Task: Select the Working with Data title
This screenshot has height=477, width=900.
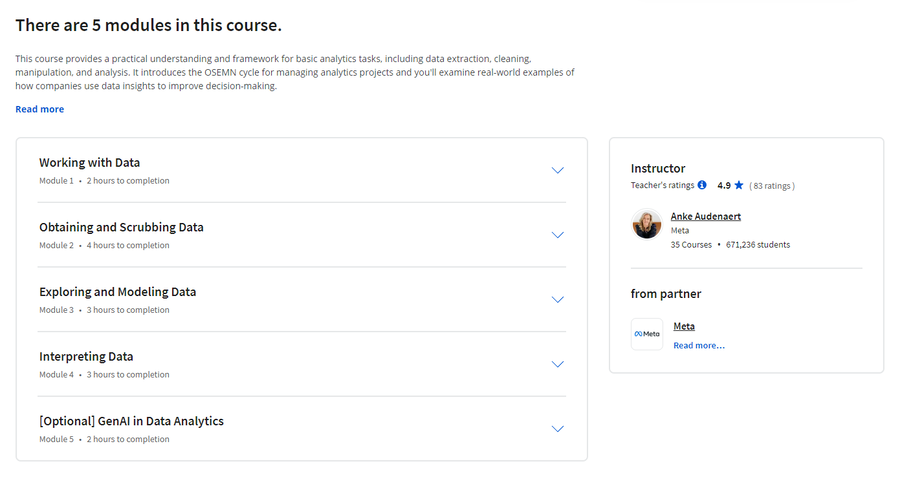Action: click(90, 162)
